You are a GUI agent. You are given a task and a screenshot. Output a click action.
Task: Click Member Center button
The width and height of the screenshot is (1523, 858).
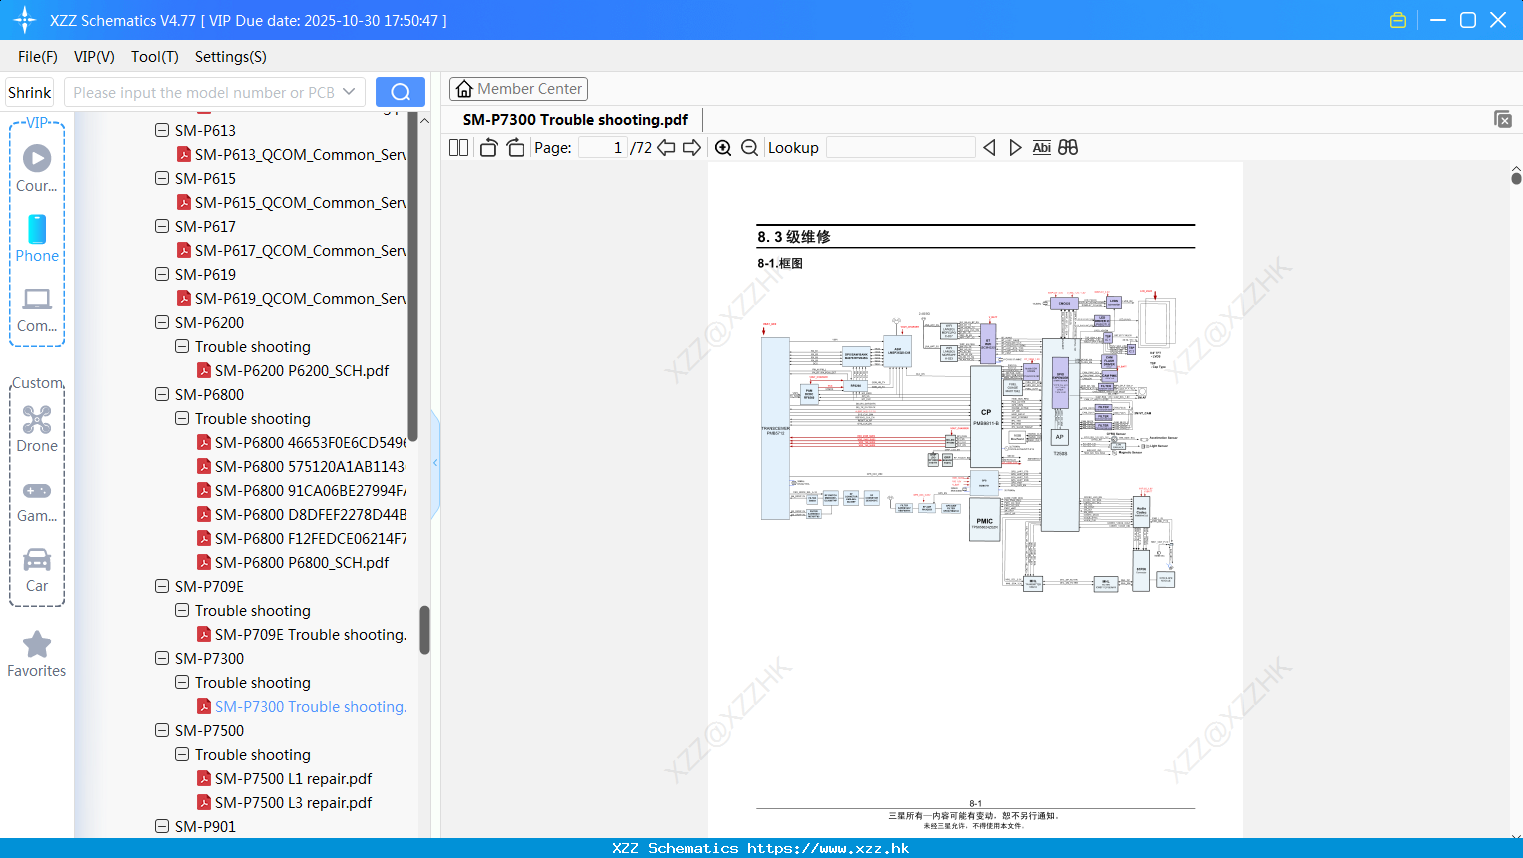coord(518,89)
